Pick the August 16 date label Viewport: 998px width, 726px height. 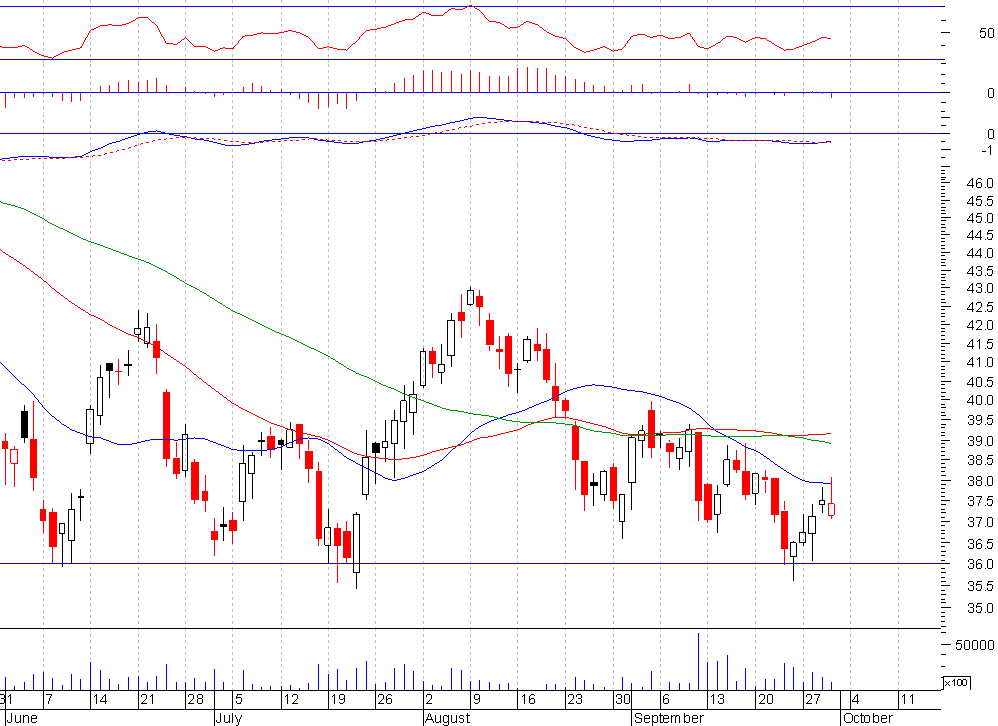[x=528, y=699]
